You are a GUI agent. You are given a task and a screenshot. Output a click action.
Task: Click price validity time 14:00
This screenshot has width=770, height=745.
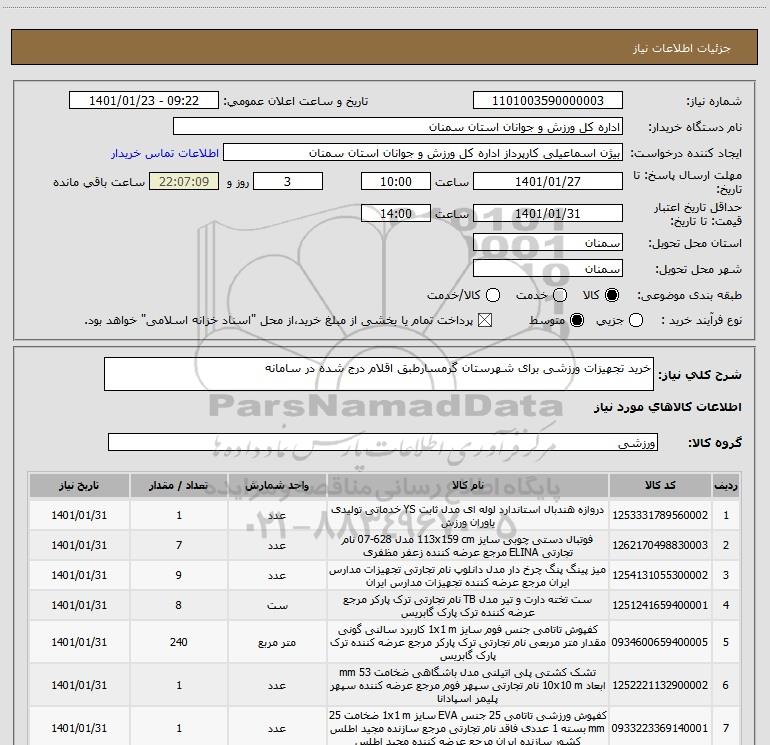click(396, 214)
